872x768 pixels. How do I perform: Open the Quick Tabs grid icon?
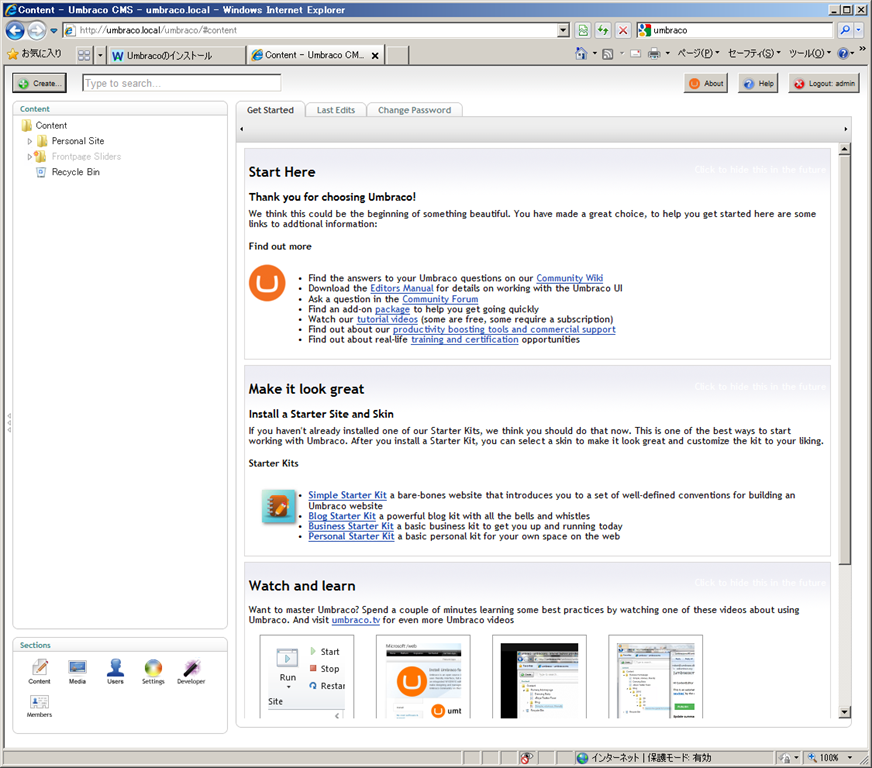pos(84,55)
